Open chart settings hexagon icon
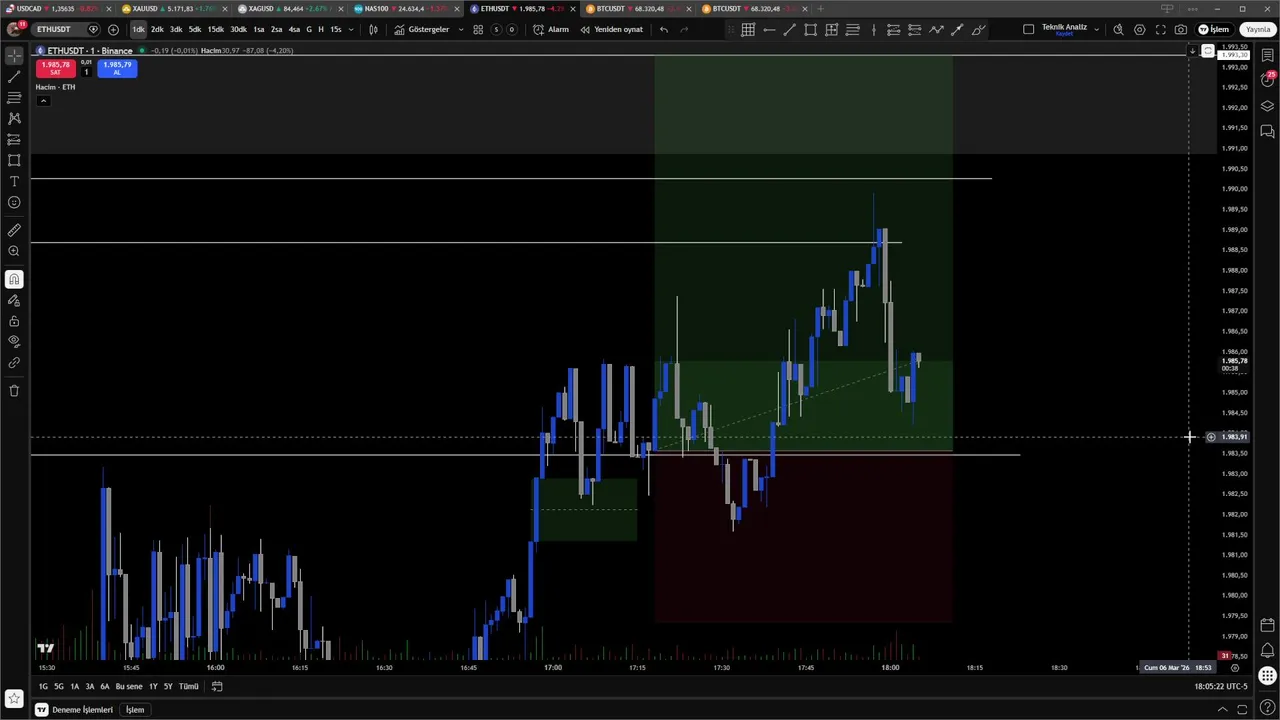Screen dimensions: 1280x720 pos(1139,29)
